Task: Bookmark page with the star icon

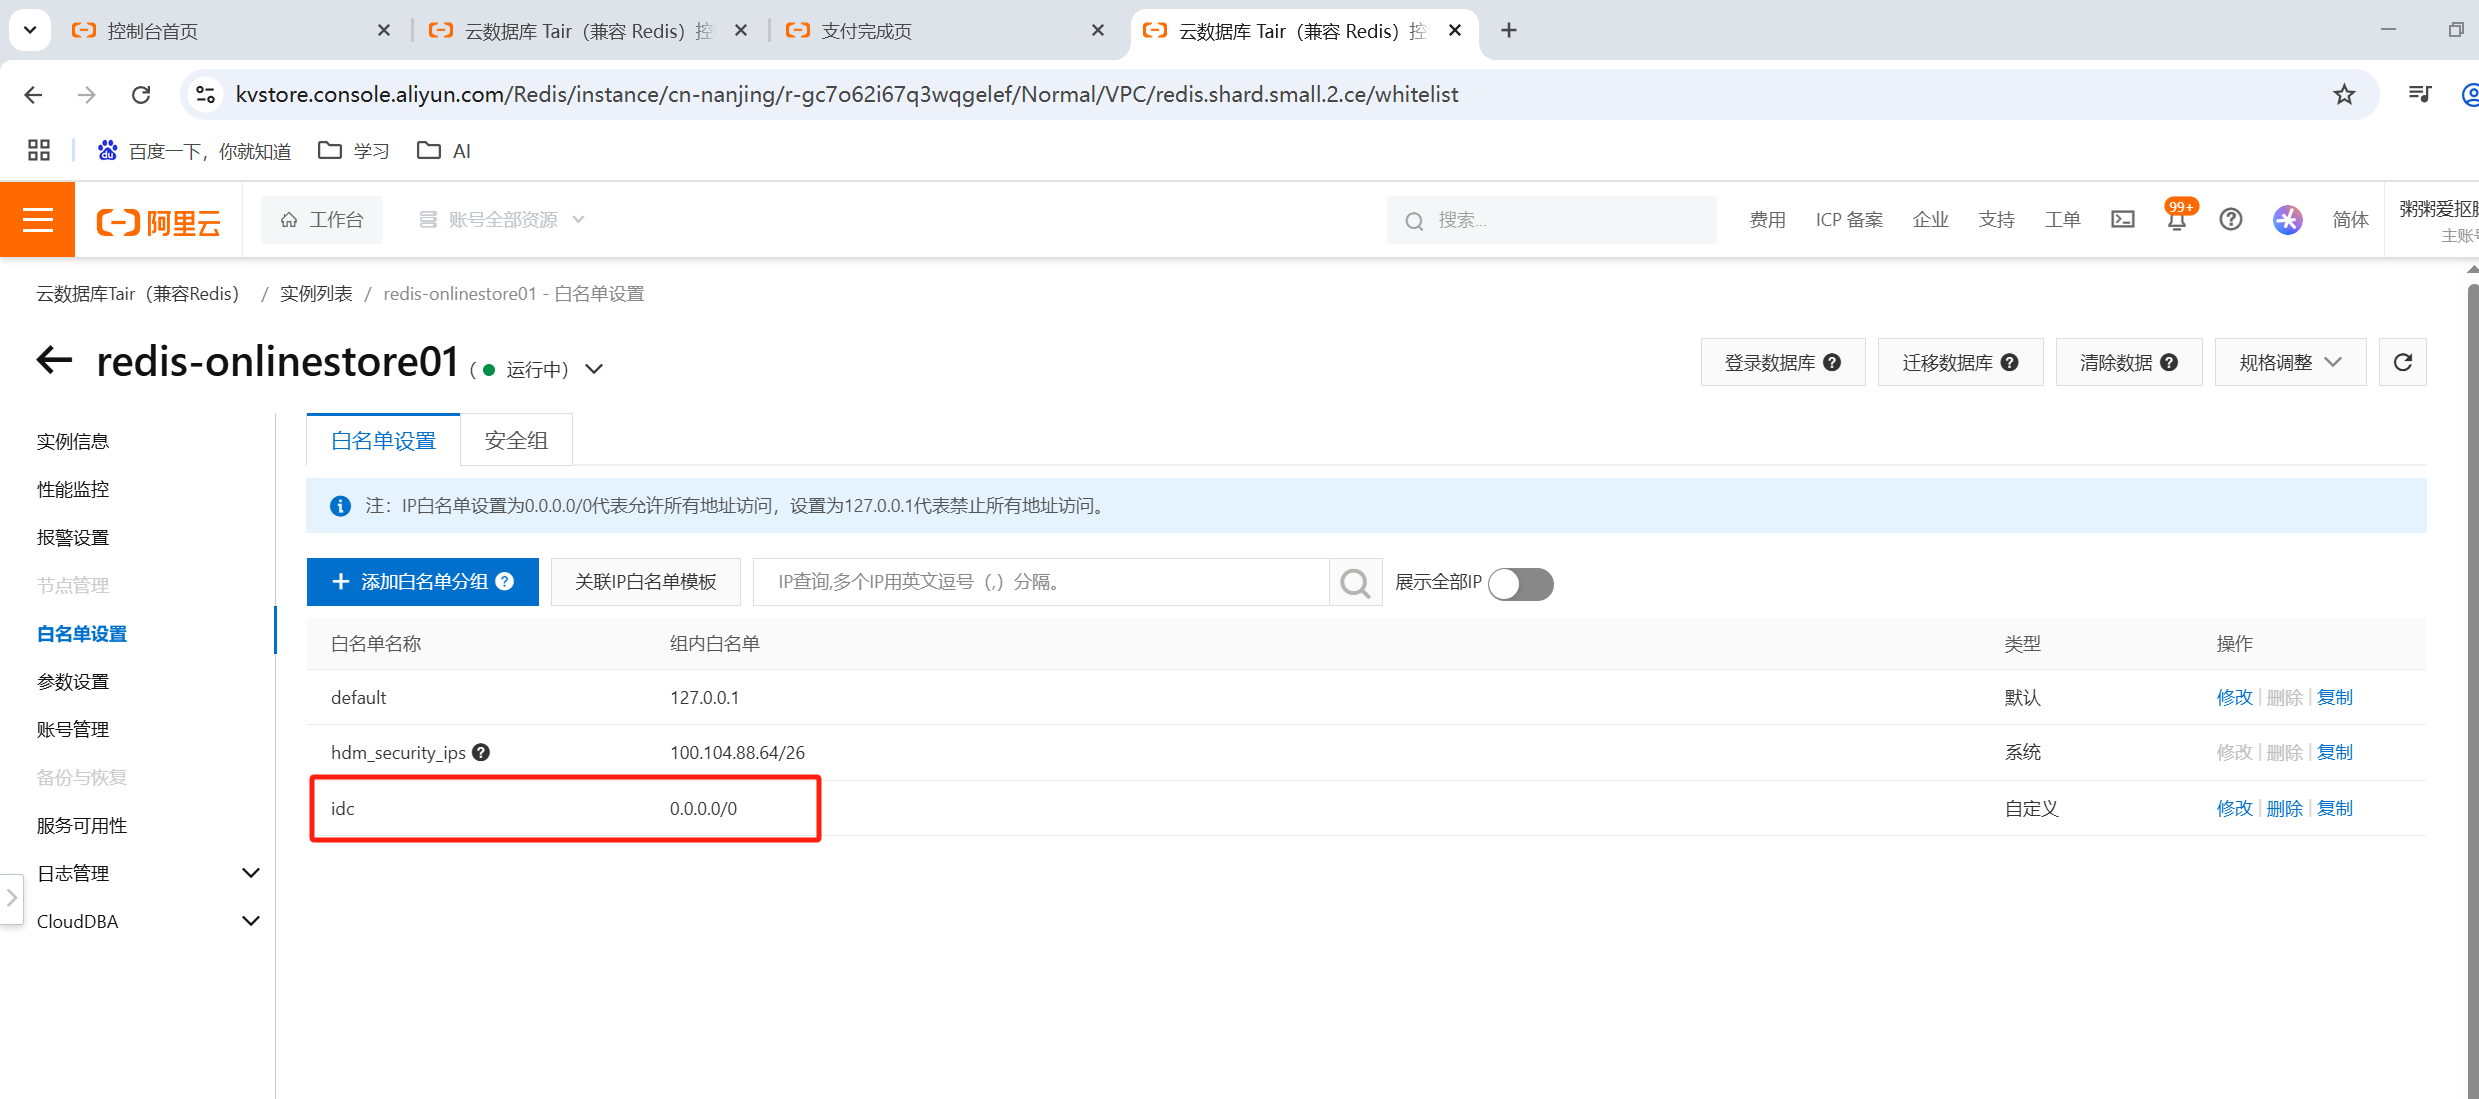Action: coord(2344,94)
